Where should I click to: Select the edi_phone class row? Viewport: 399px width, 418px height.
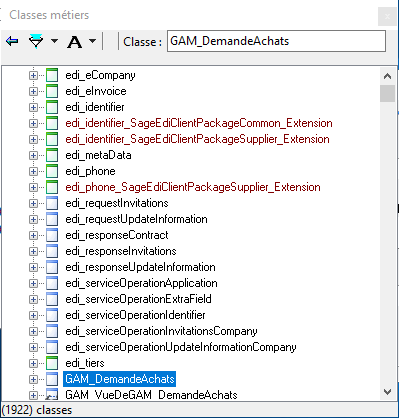90,171
